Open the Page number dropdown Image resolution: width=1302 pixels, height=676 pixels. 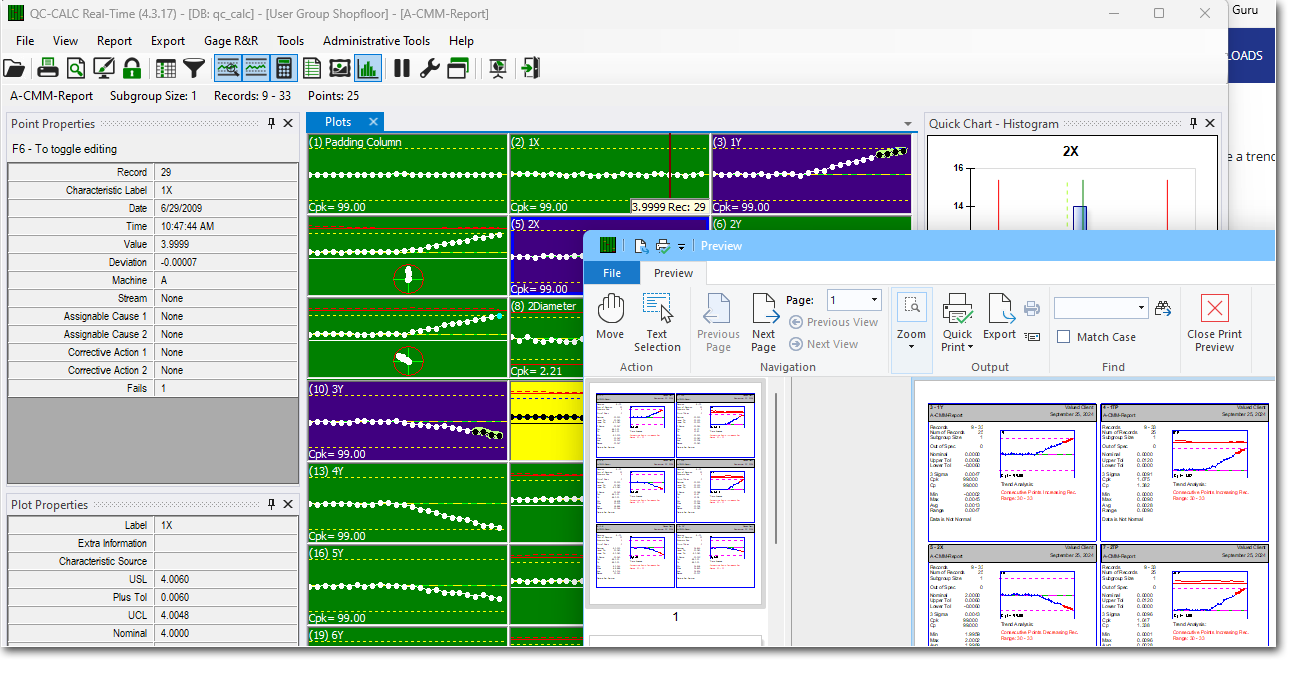click(x=875, y=300)
